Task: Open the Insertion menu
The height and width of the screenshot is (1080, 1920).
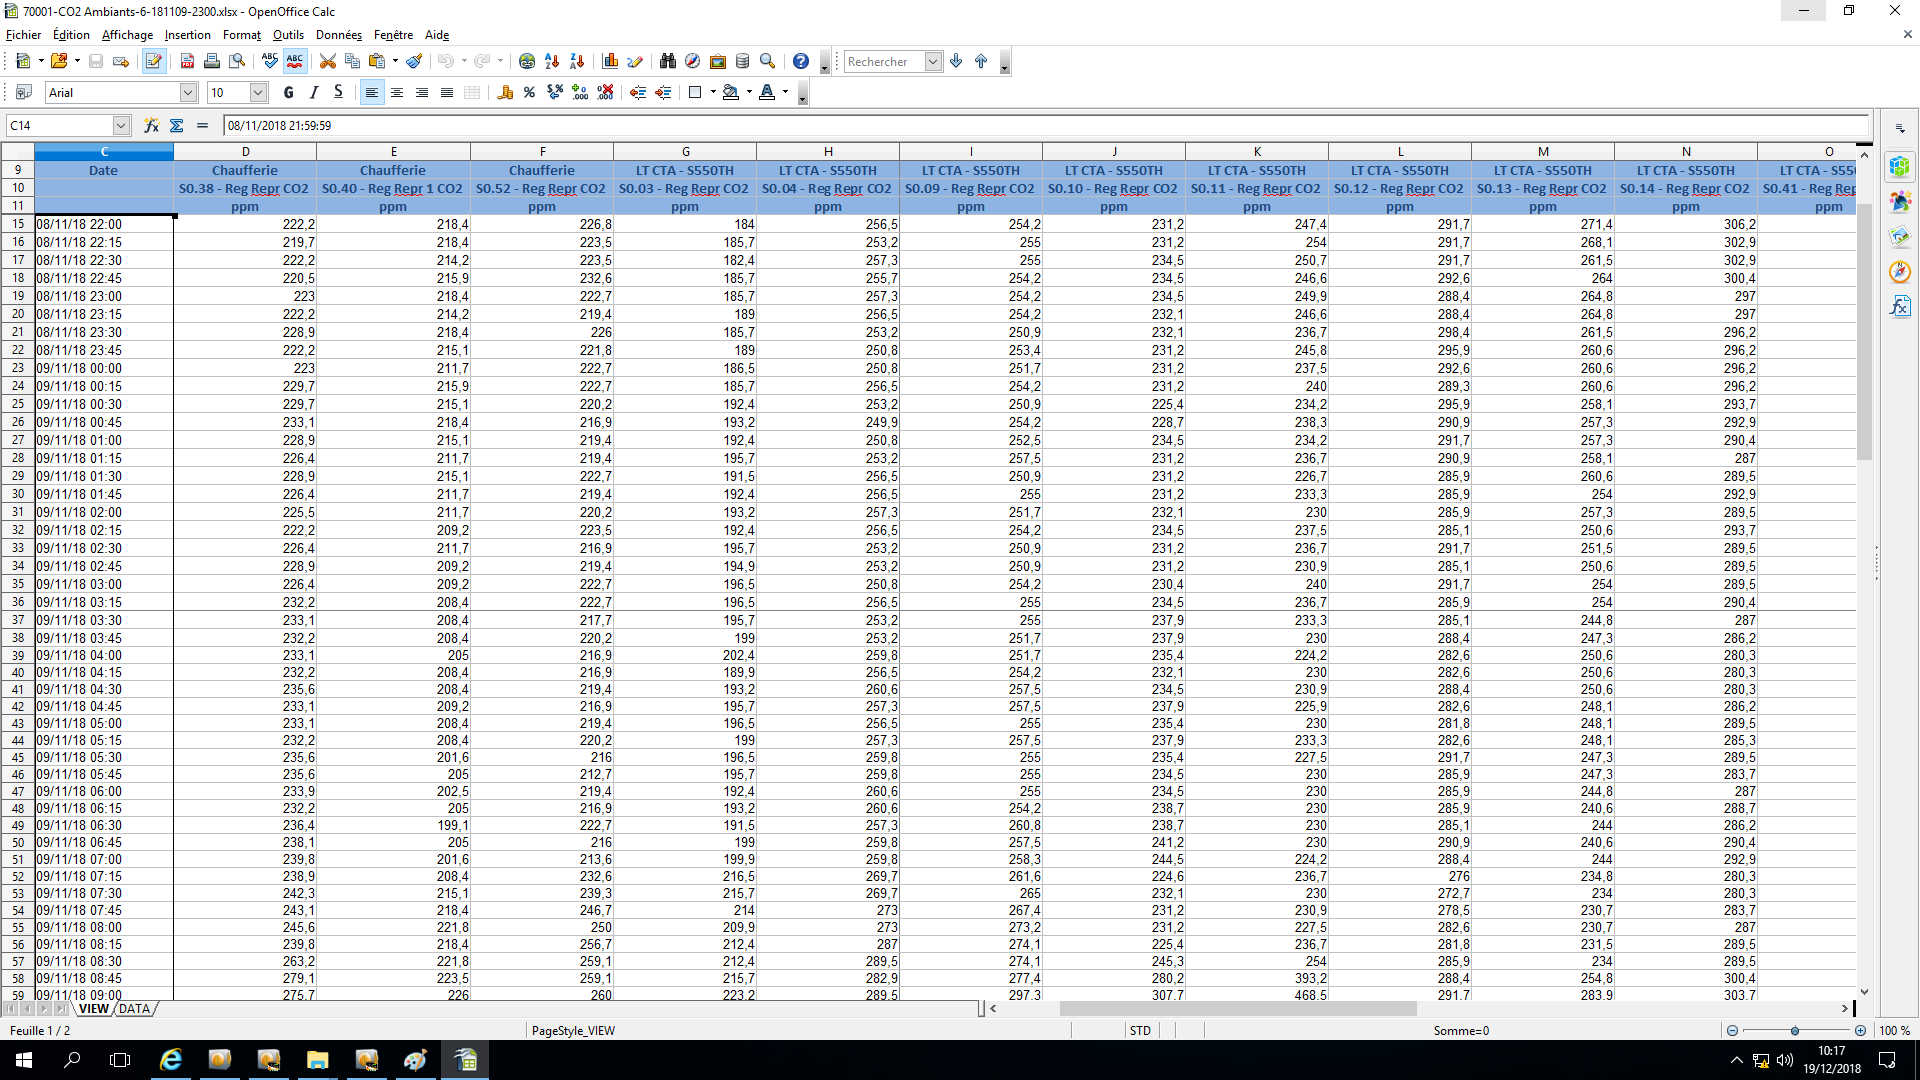Action: [x=188, y=35]
